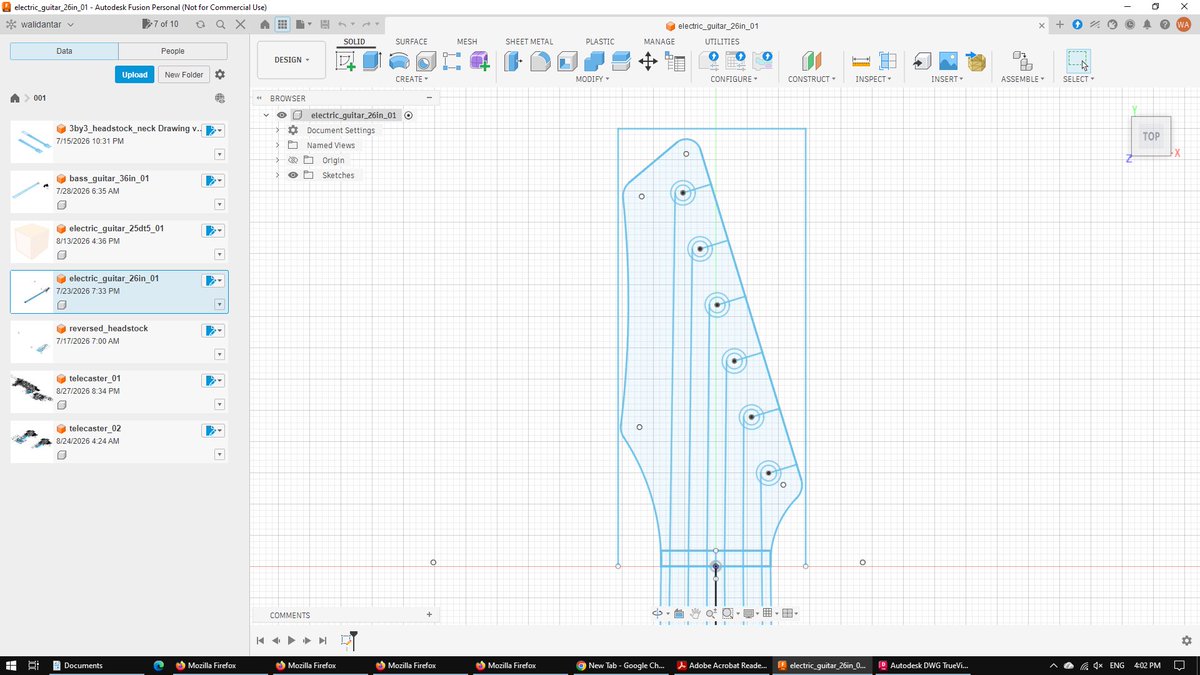Switch to UTILITIES tab
The image size is (1200, 675).
click(722, 41)
